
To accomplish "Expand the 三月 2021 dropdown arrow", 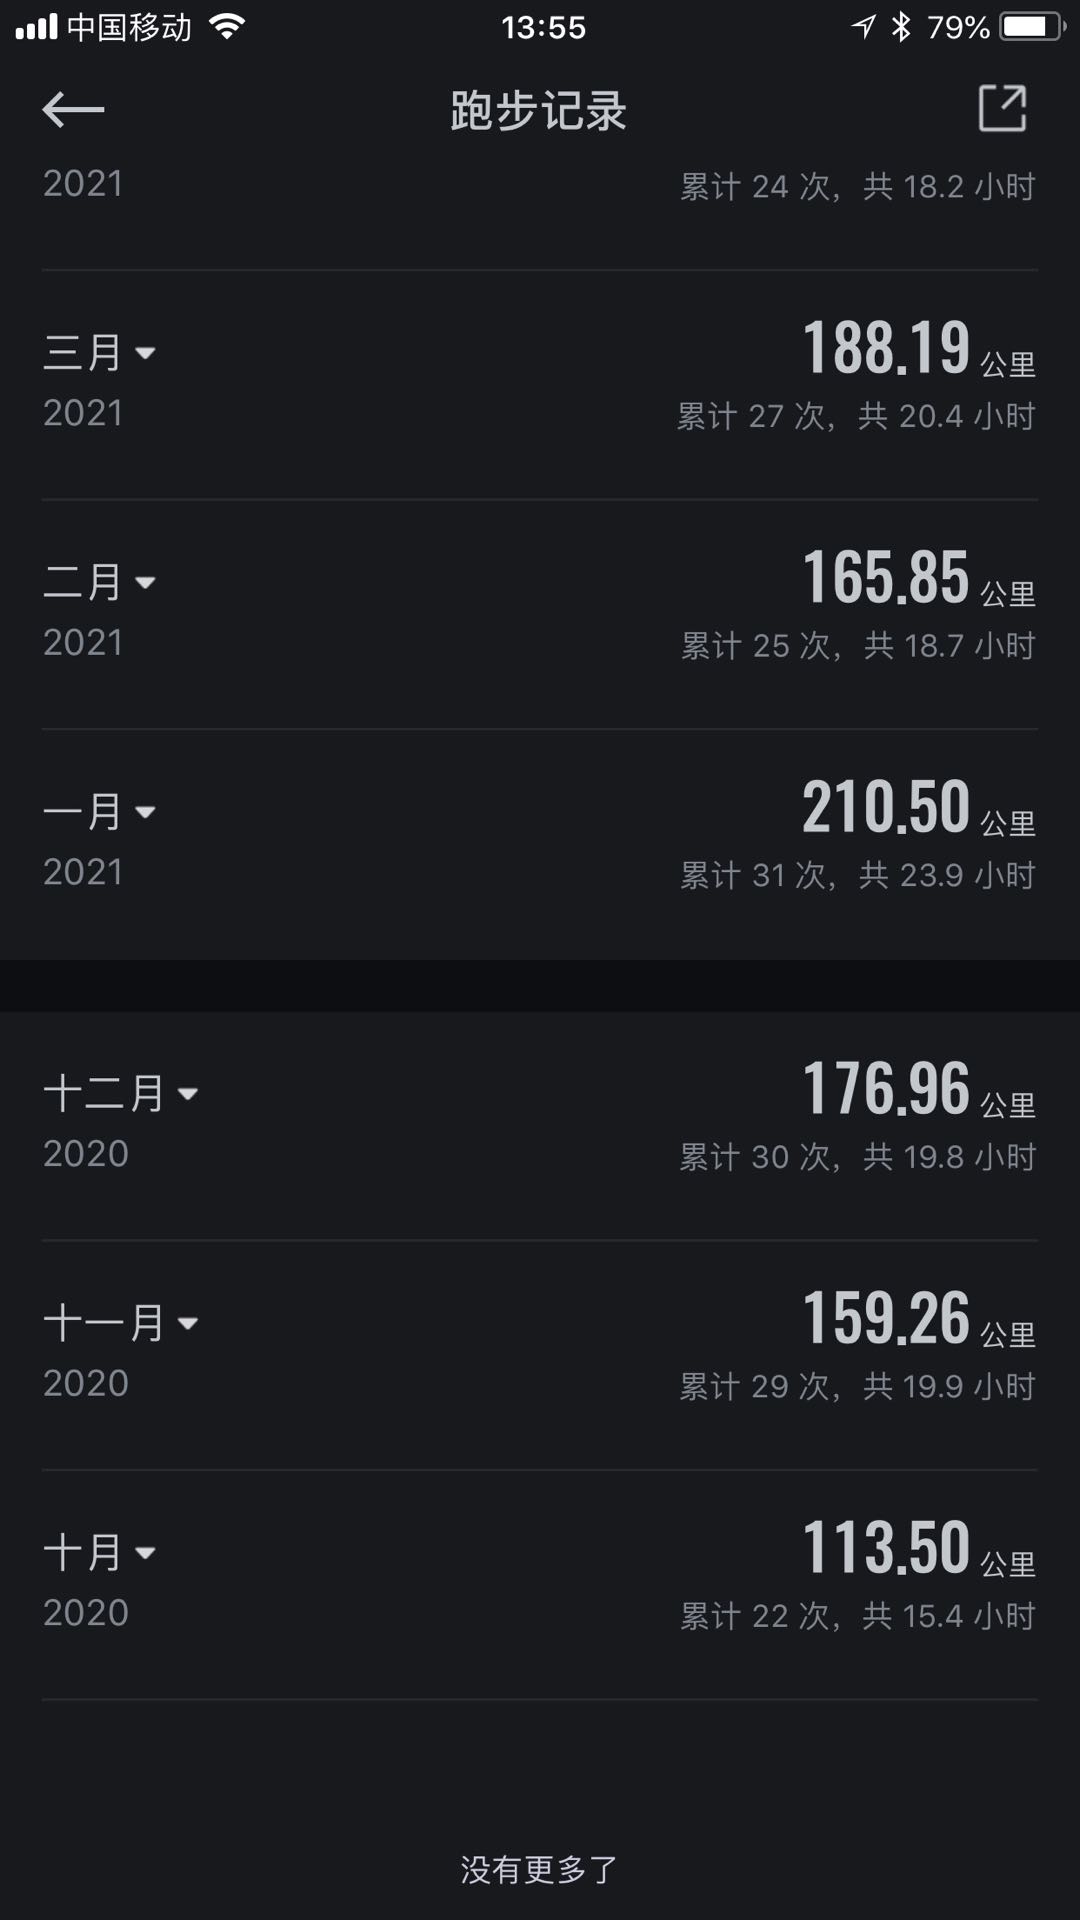I will [x=145, y=353].
